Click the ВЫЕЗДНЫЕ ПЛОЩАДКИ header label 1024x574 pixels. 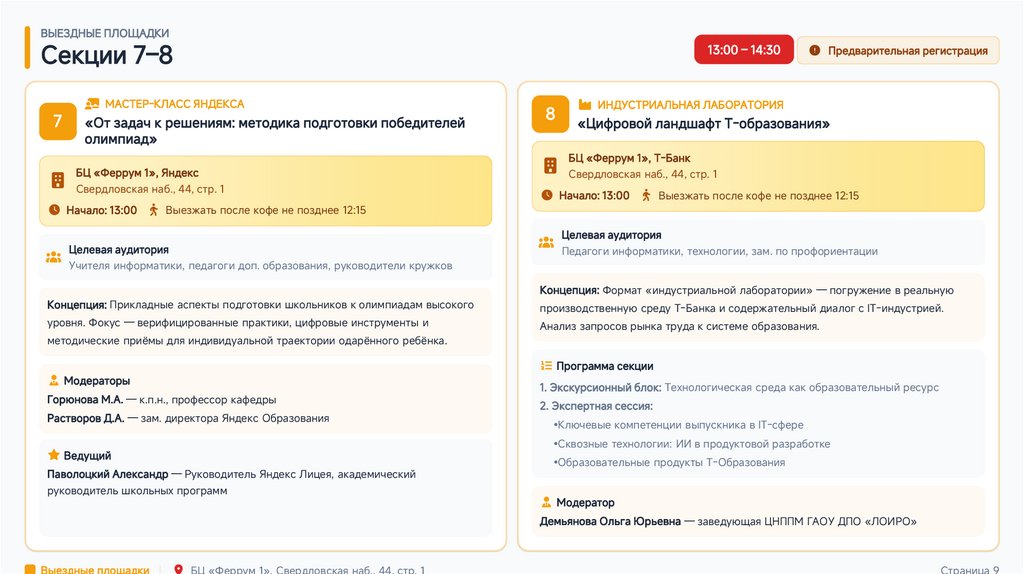(104, 33)
